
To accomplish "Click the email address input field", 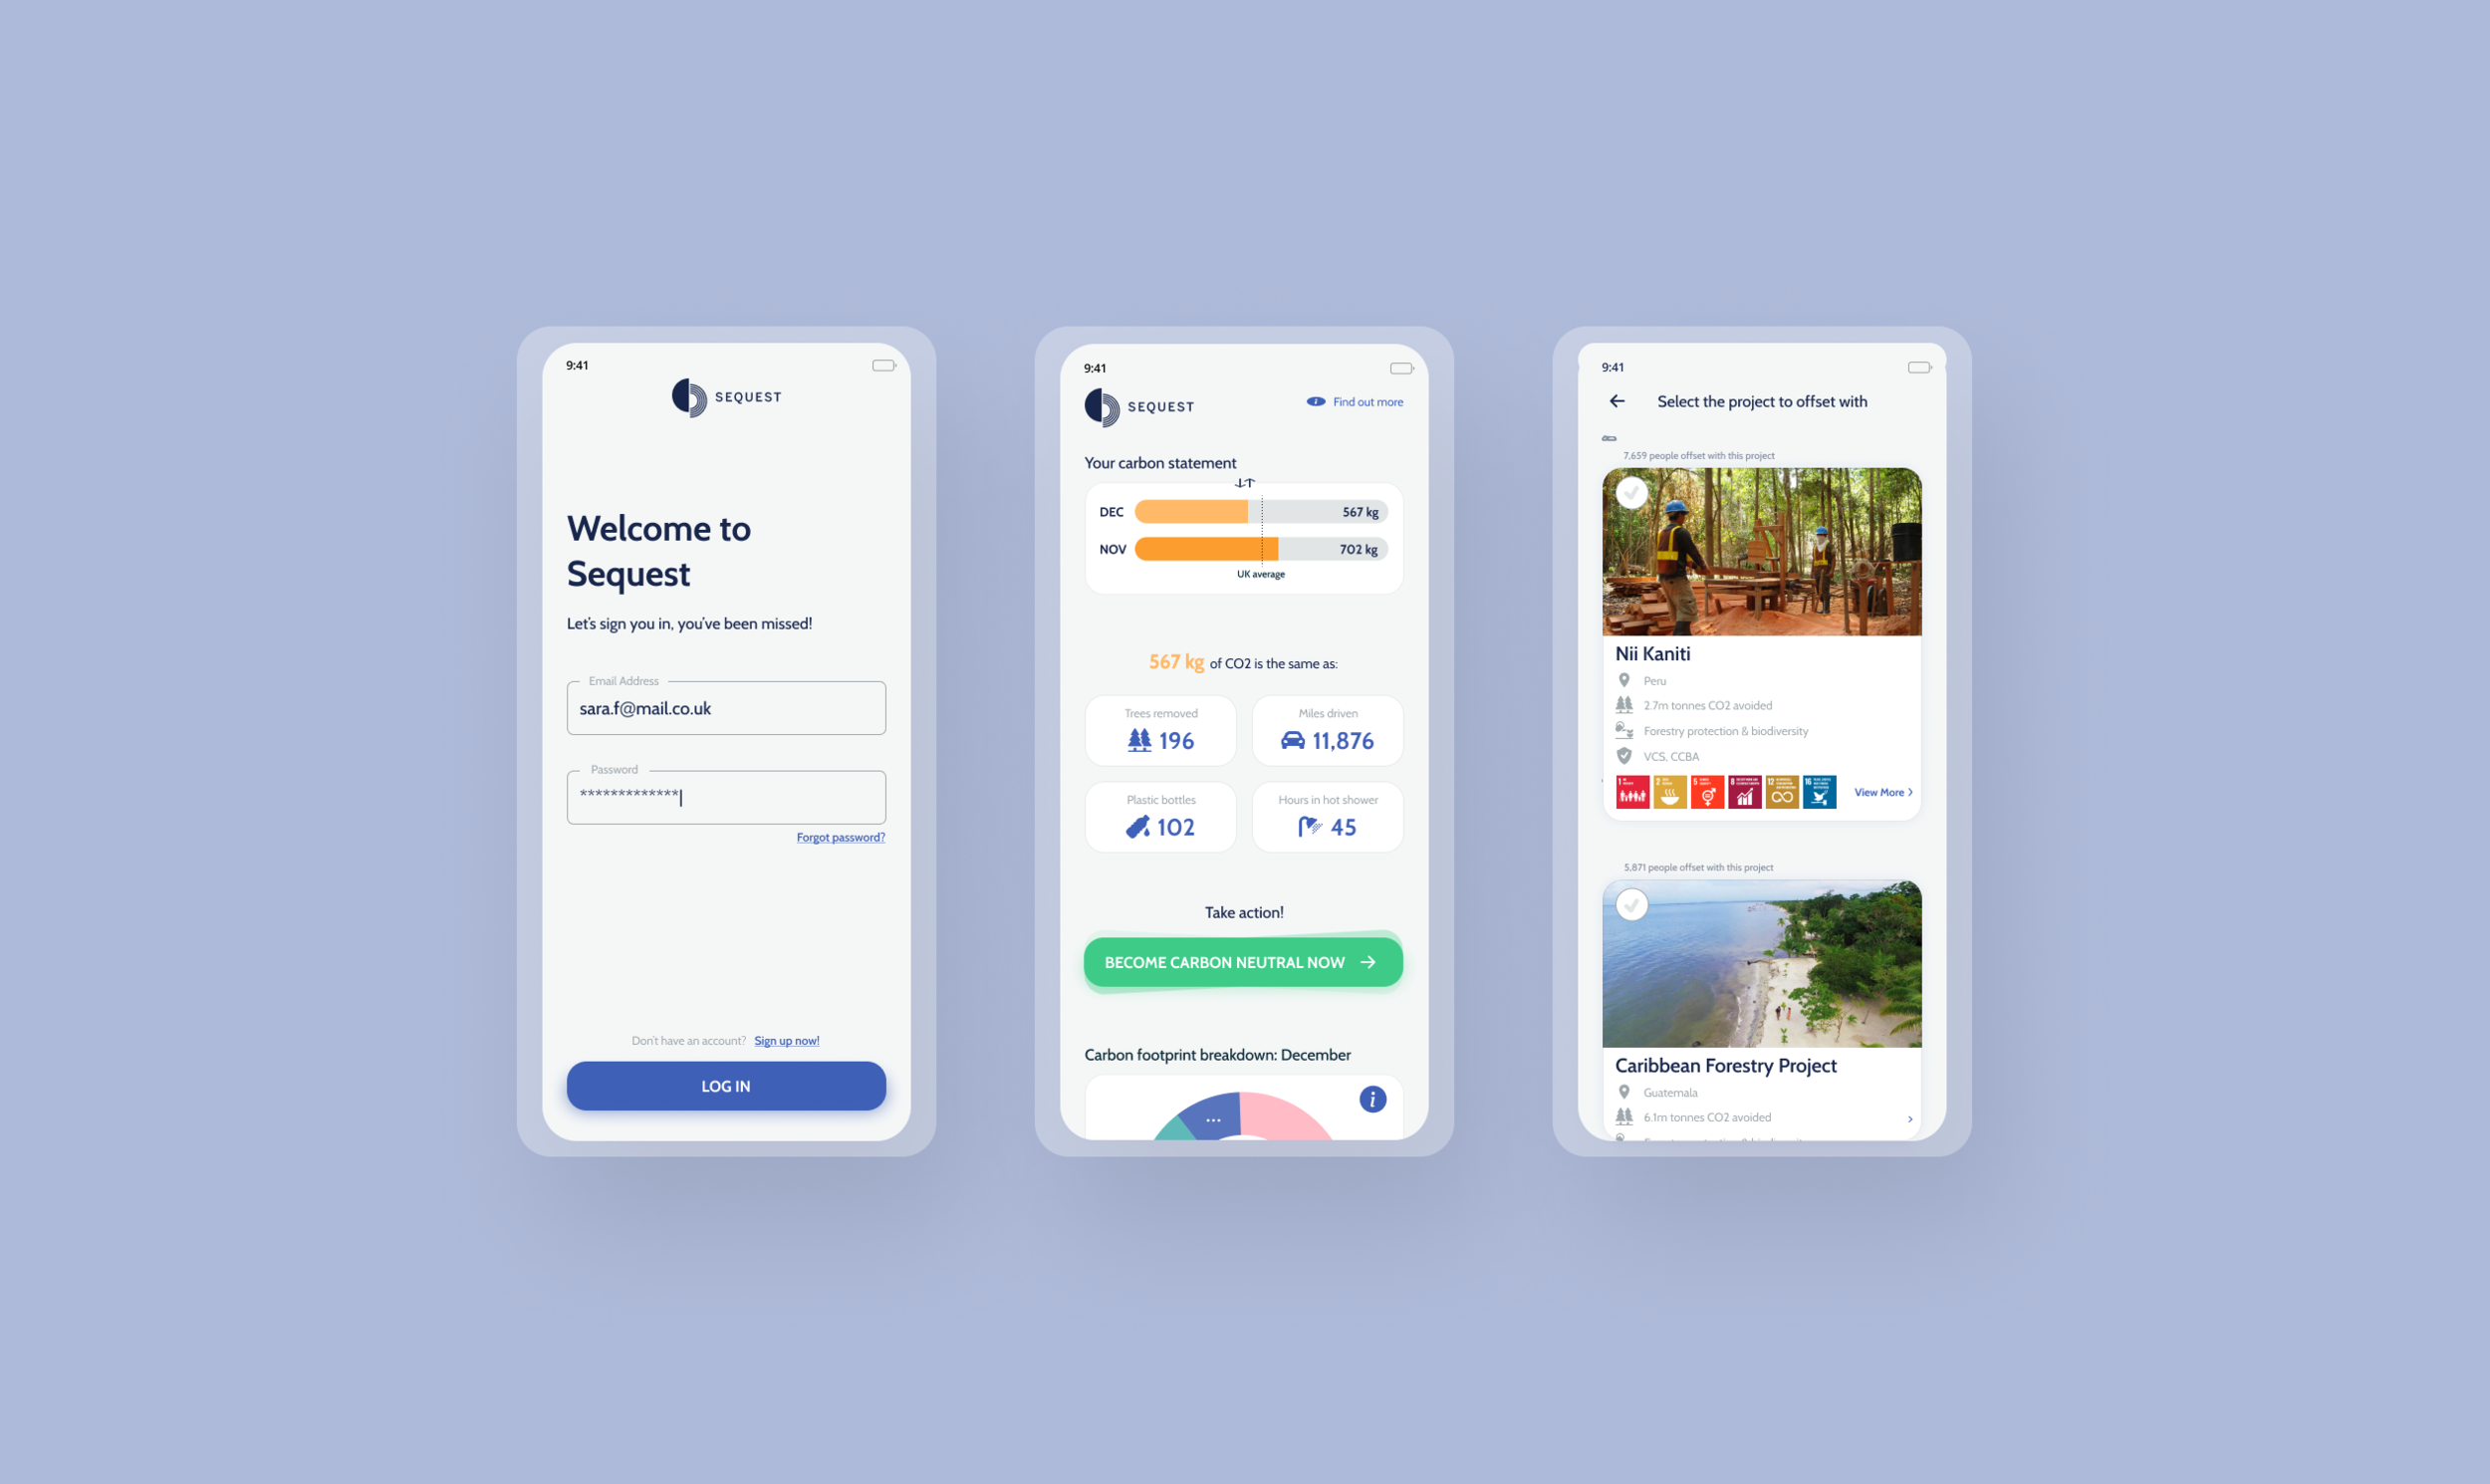I will pyautogui.click(x=724, y=707).
